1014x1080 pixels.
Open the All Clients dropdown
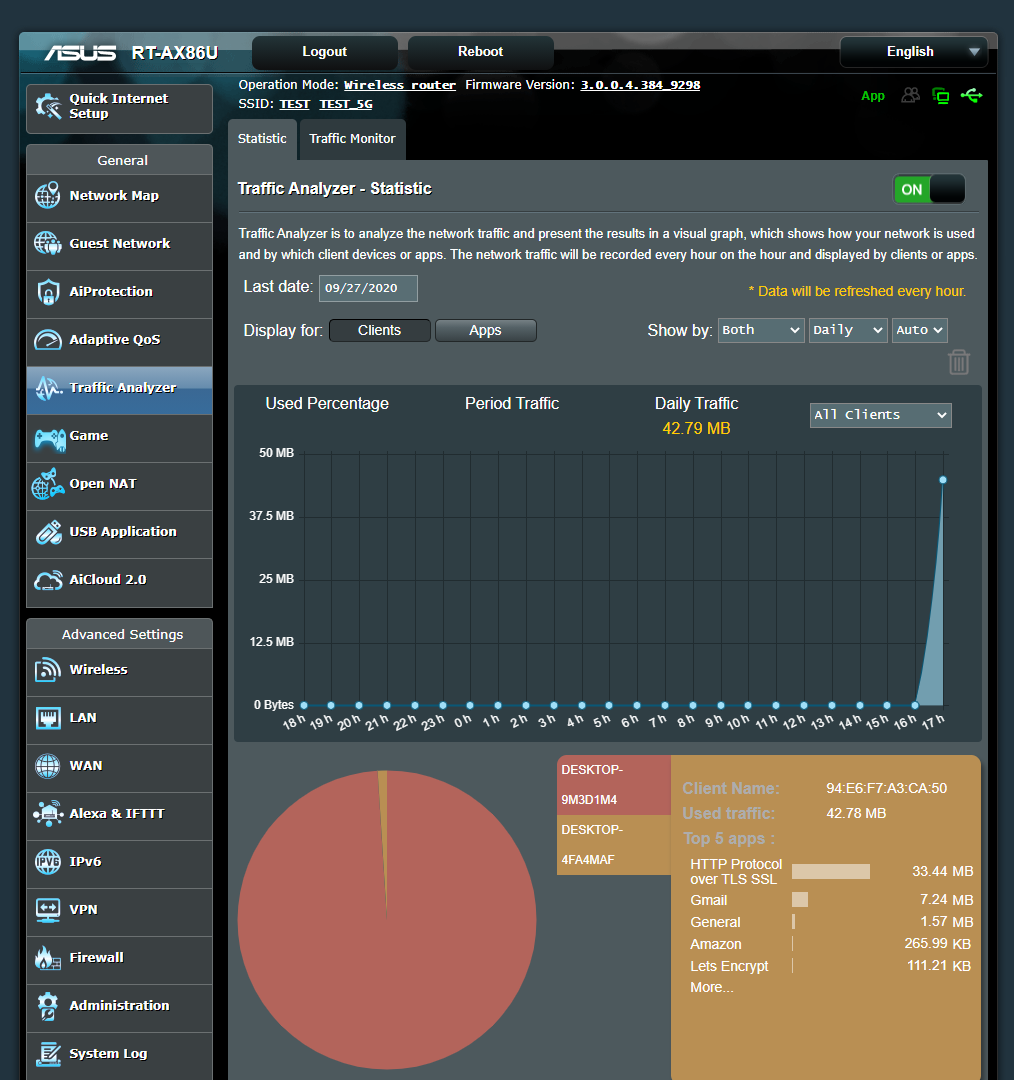[880, 415]
